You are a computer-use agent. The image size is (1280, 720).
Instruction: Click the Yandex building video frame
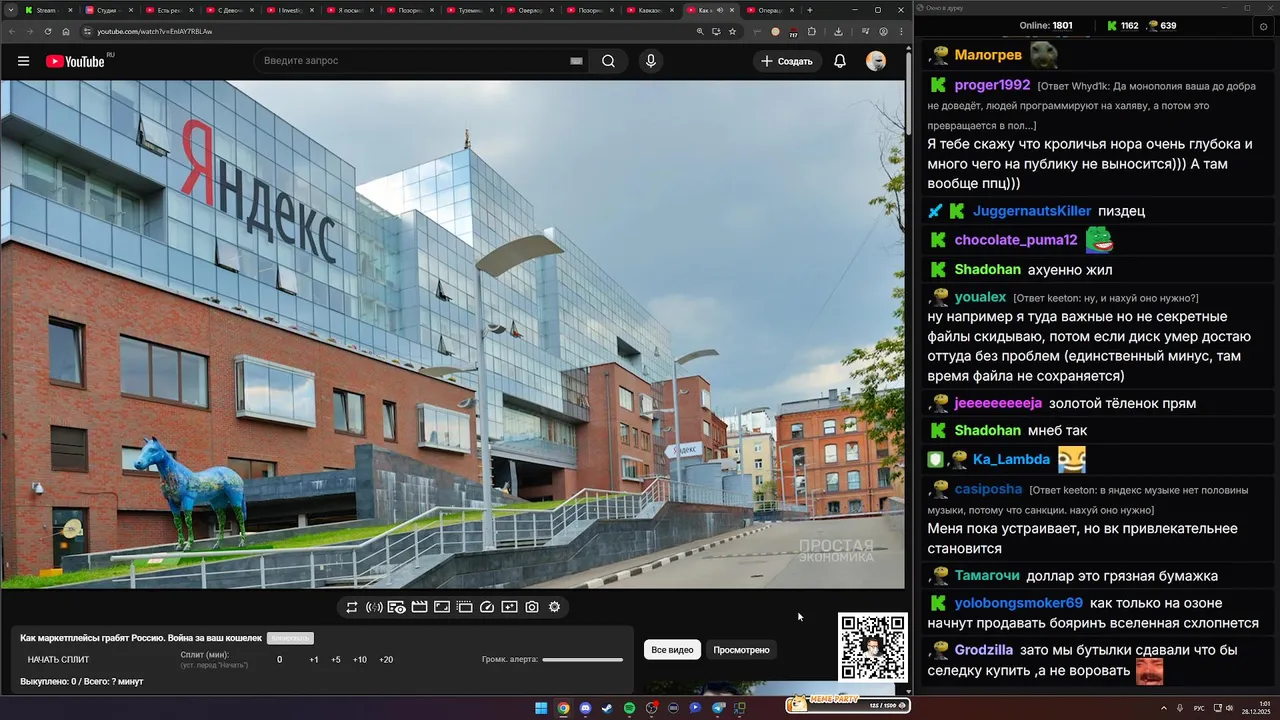coord(452,334)
